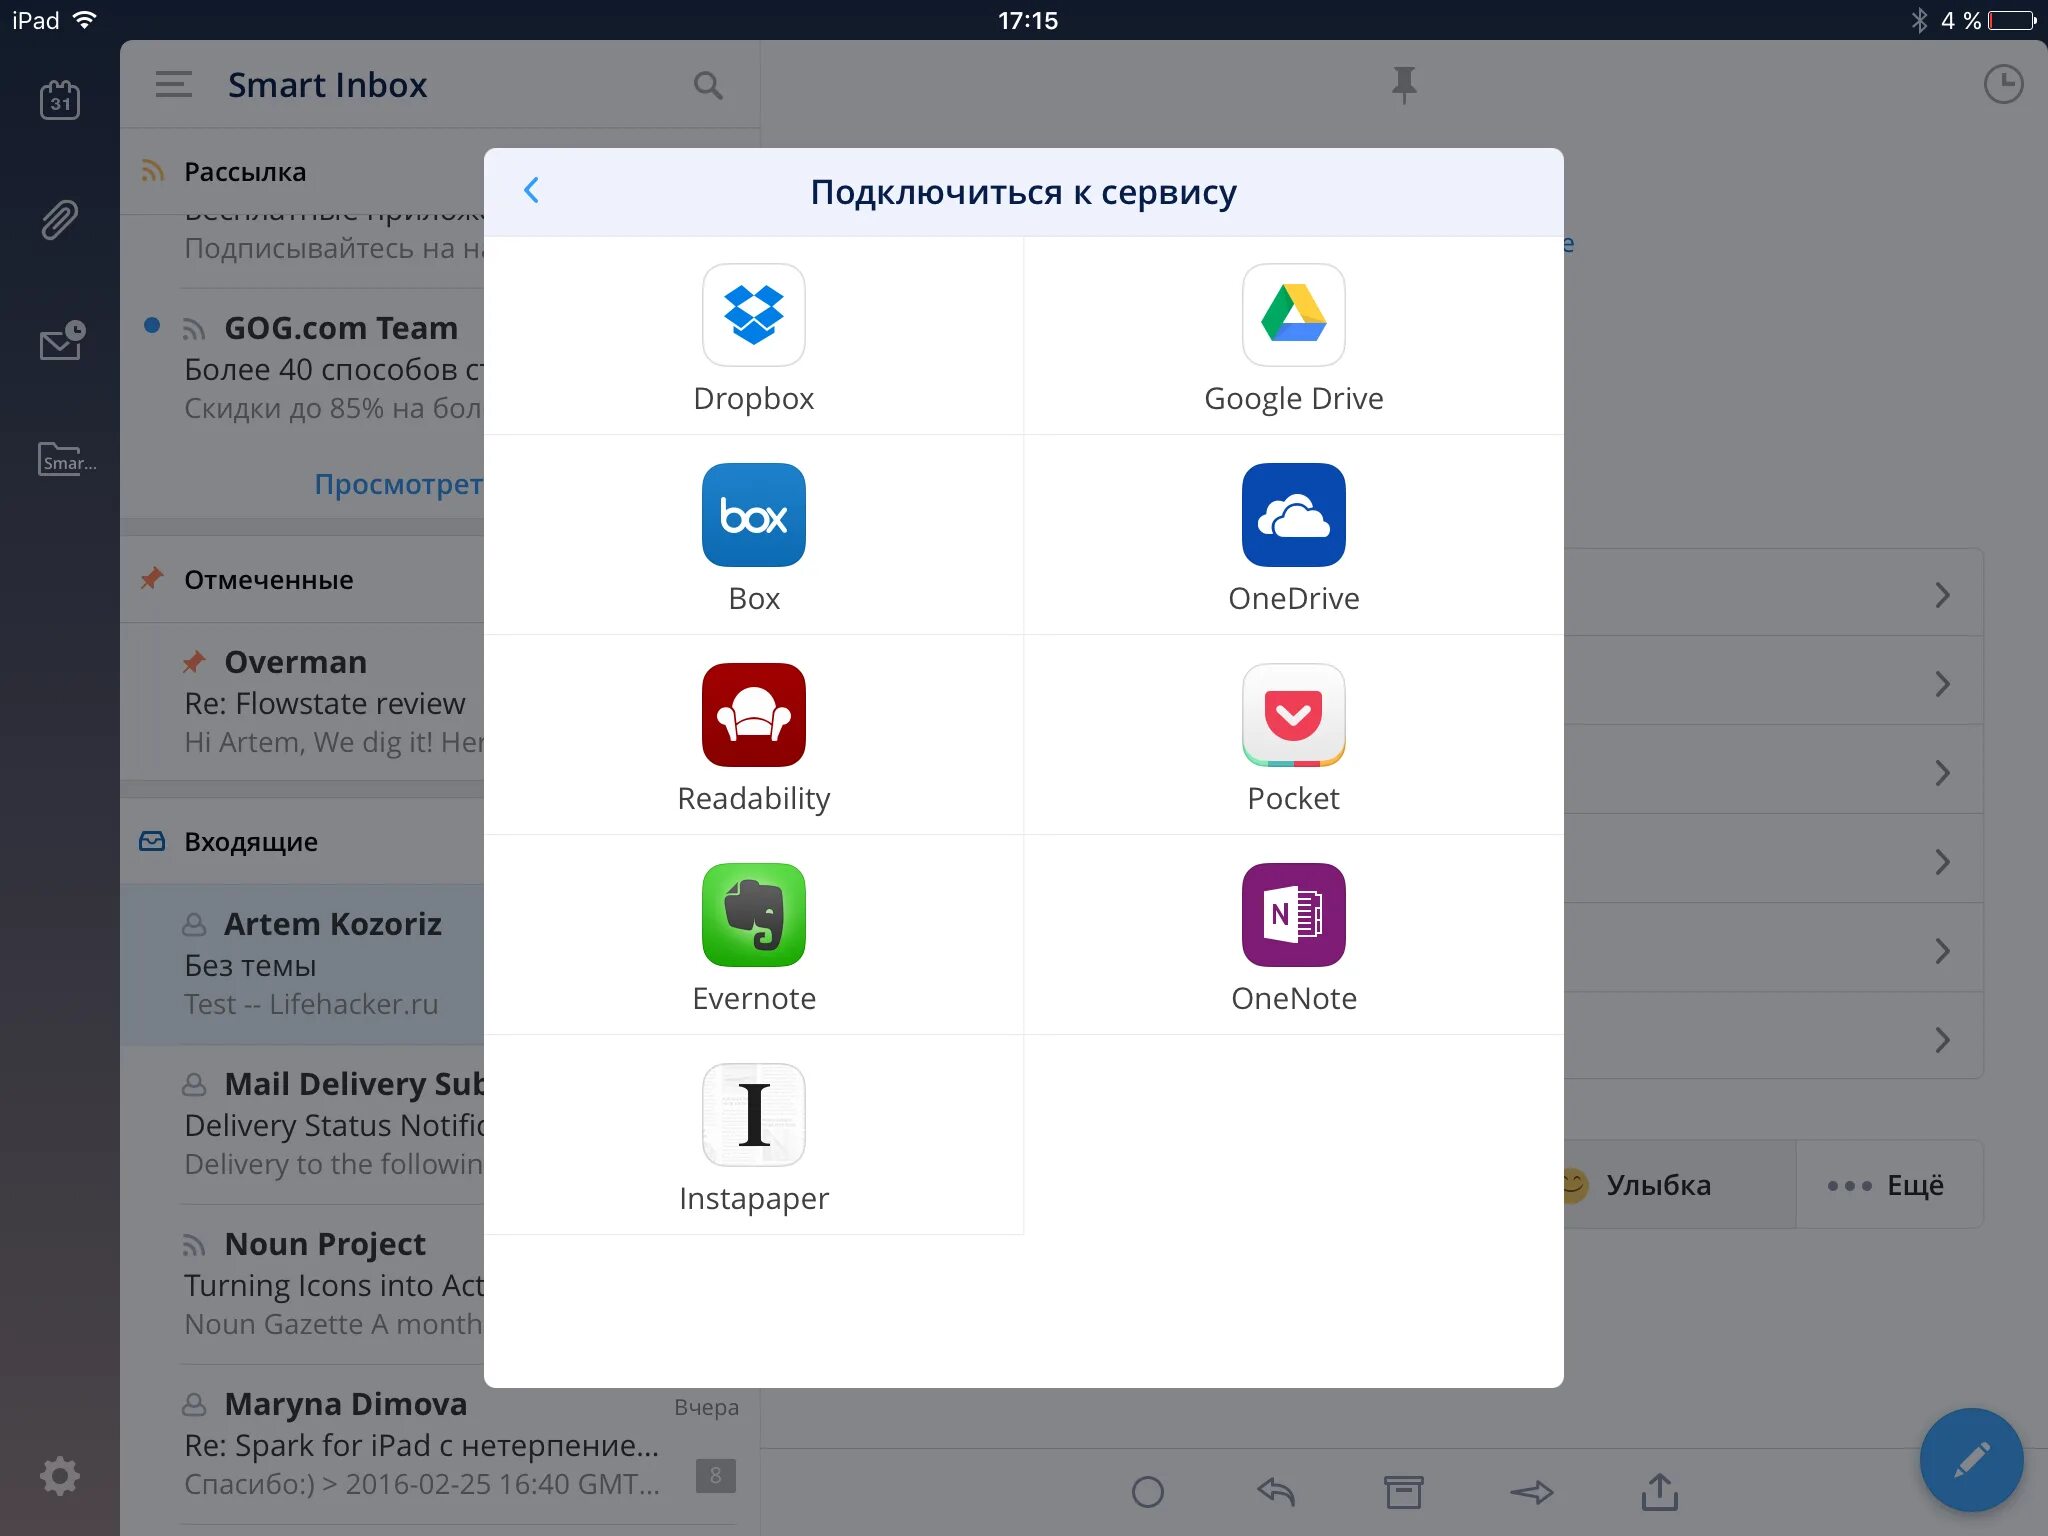Open the snoozed mail sidebar icon

pos(62,340)
